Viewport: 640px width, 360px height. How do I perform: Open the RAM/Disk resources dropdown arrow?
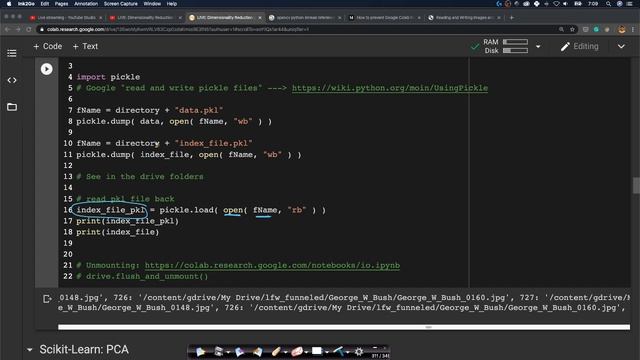tap(538, 47)
